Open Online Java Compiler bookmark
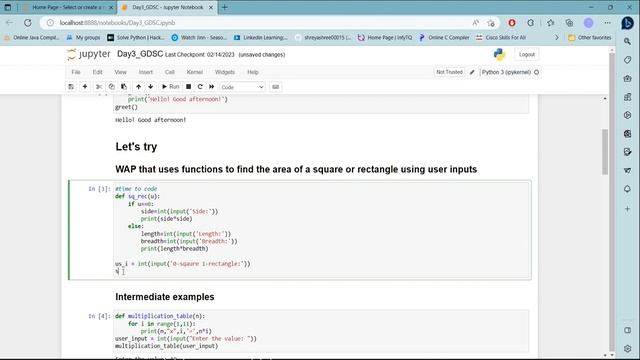The image size is (640, 360). coord(32,38)
